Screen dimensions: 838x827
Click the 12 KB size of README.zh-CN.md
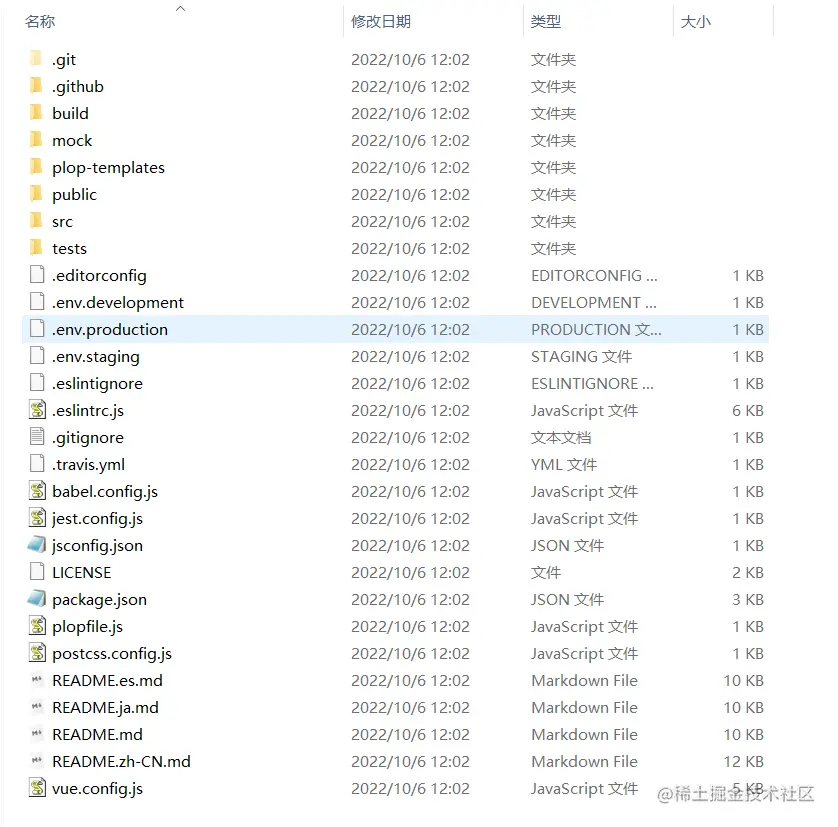click(743, 761)
